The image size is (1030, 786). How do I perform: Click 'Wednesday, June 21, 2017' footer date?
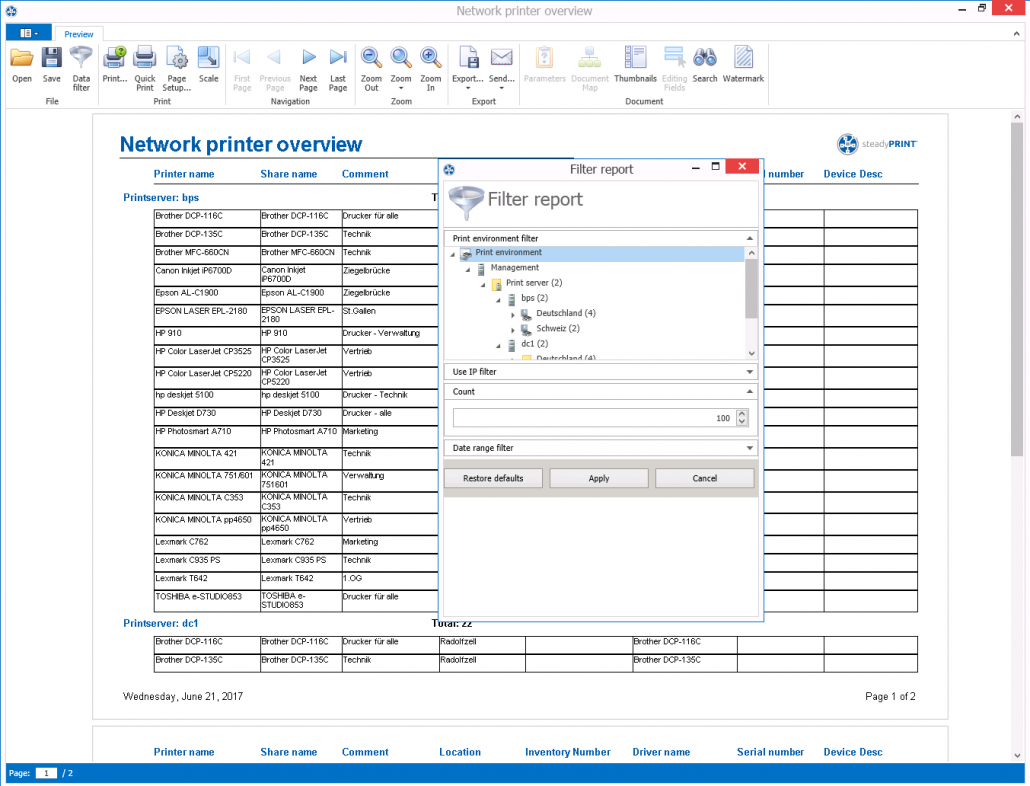pos(183,696)
